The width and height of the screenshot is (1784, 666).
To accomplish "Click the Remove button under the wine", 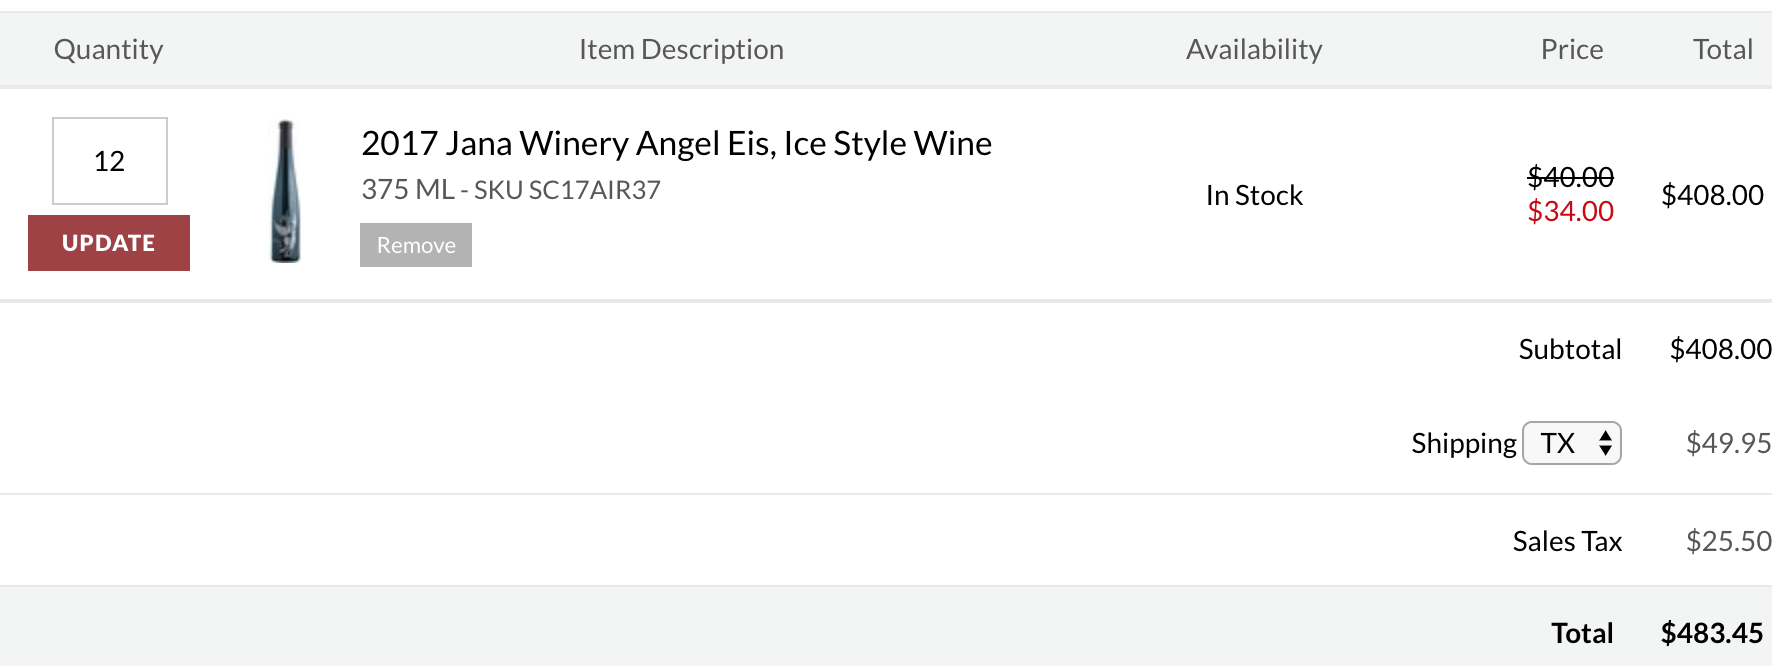I will (416, 245).
